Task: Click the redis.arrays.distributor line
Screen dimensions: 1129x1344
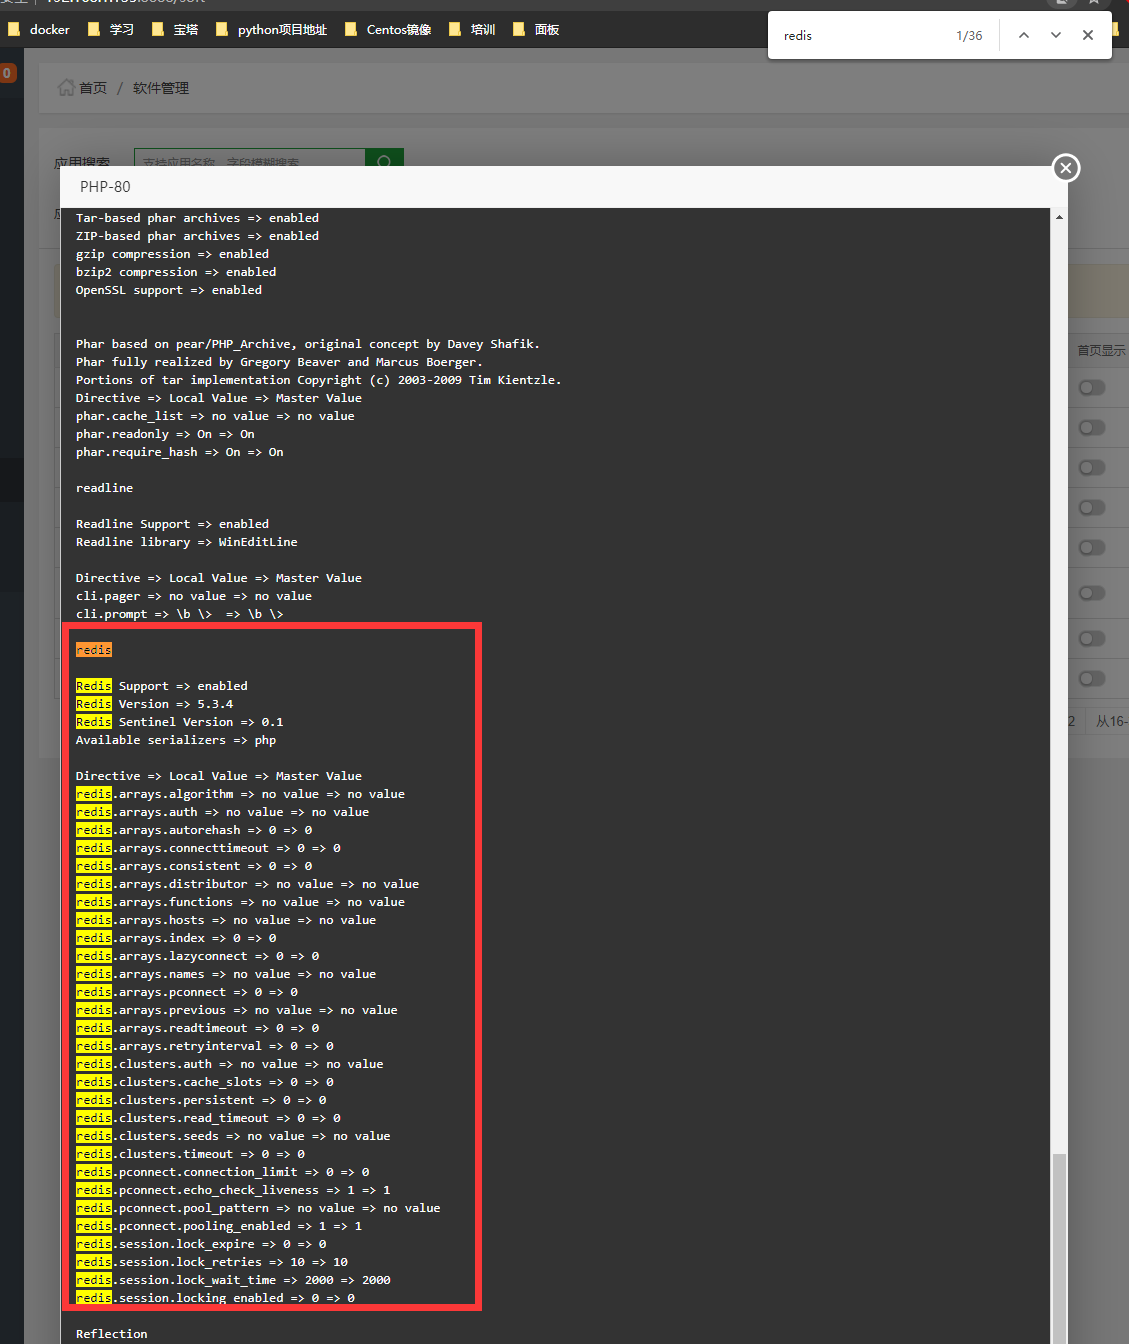Action: [x=248, y=884]
